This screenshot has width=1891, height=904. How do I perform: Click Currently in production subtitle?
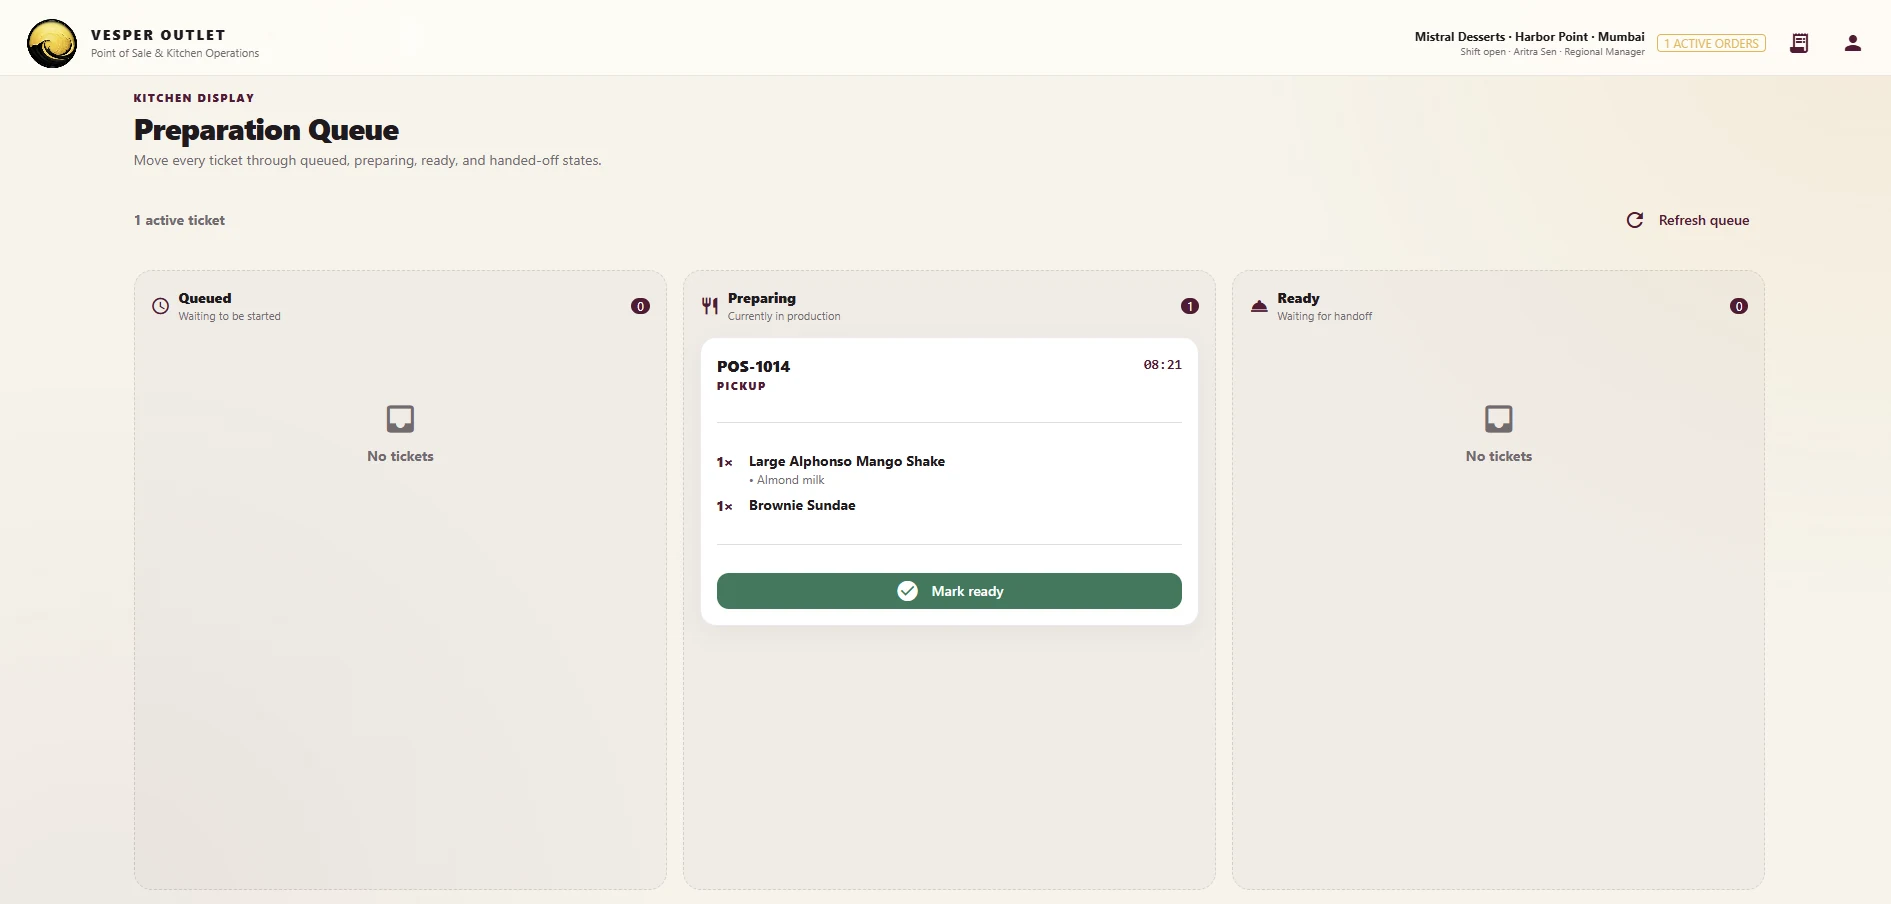point(784,316)
